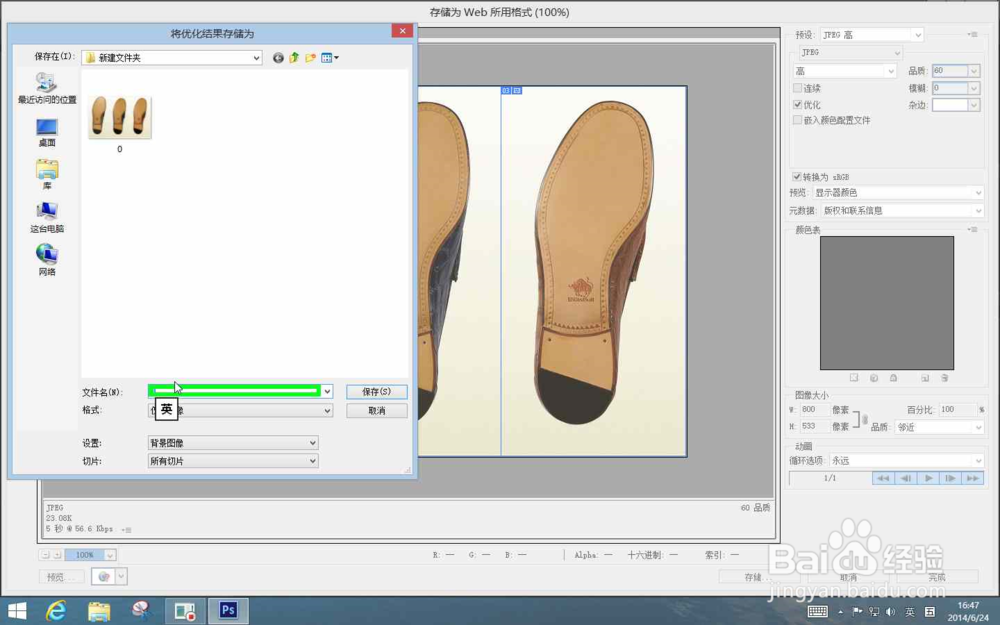Click the volume icon in system tray

[891, 612]
